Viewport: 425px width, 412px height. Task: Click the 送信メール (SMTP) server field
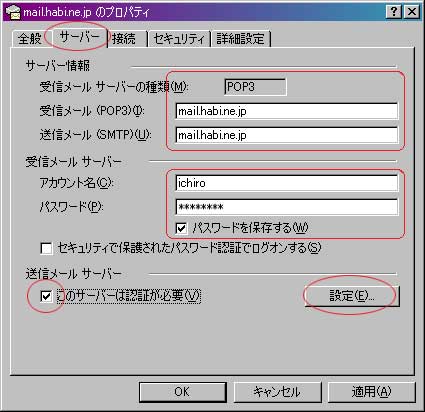coord(287,135)
